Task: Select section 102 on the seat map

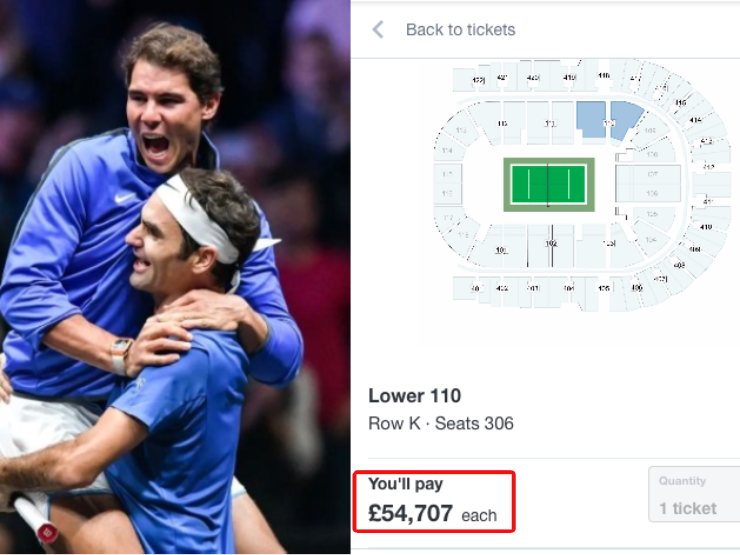Action: click(551, 244)
